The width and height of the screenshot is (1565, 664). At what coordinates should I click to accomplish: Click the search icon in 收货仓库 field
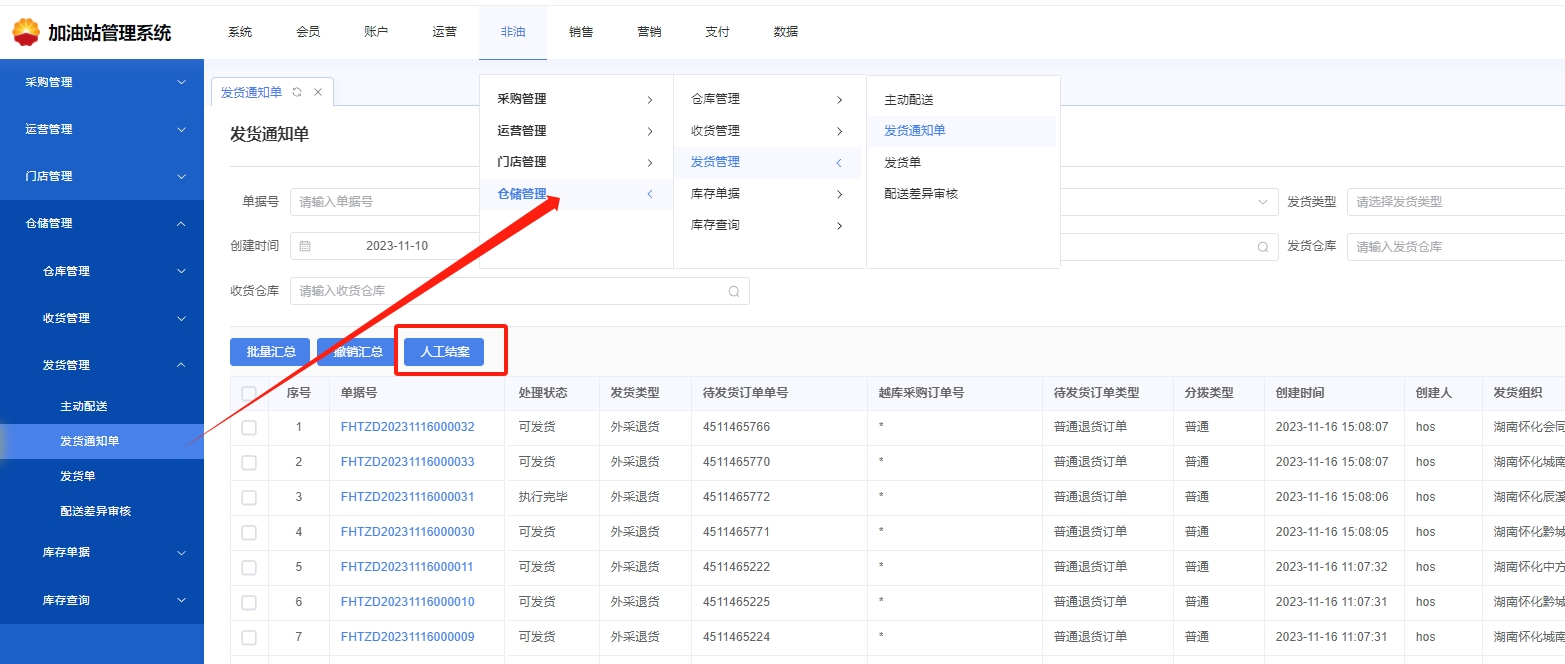(x=734, y=292)
